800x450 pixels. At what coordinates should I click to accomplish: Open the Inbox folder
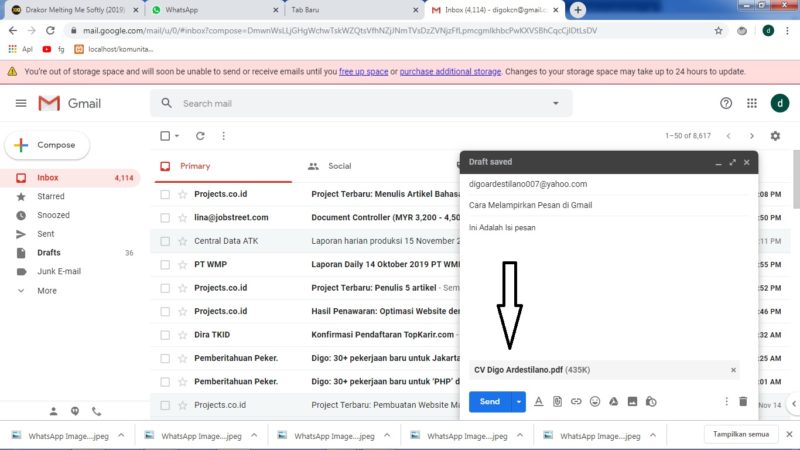(x=70, y=178)
